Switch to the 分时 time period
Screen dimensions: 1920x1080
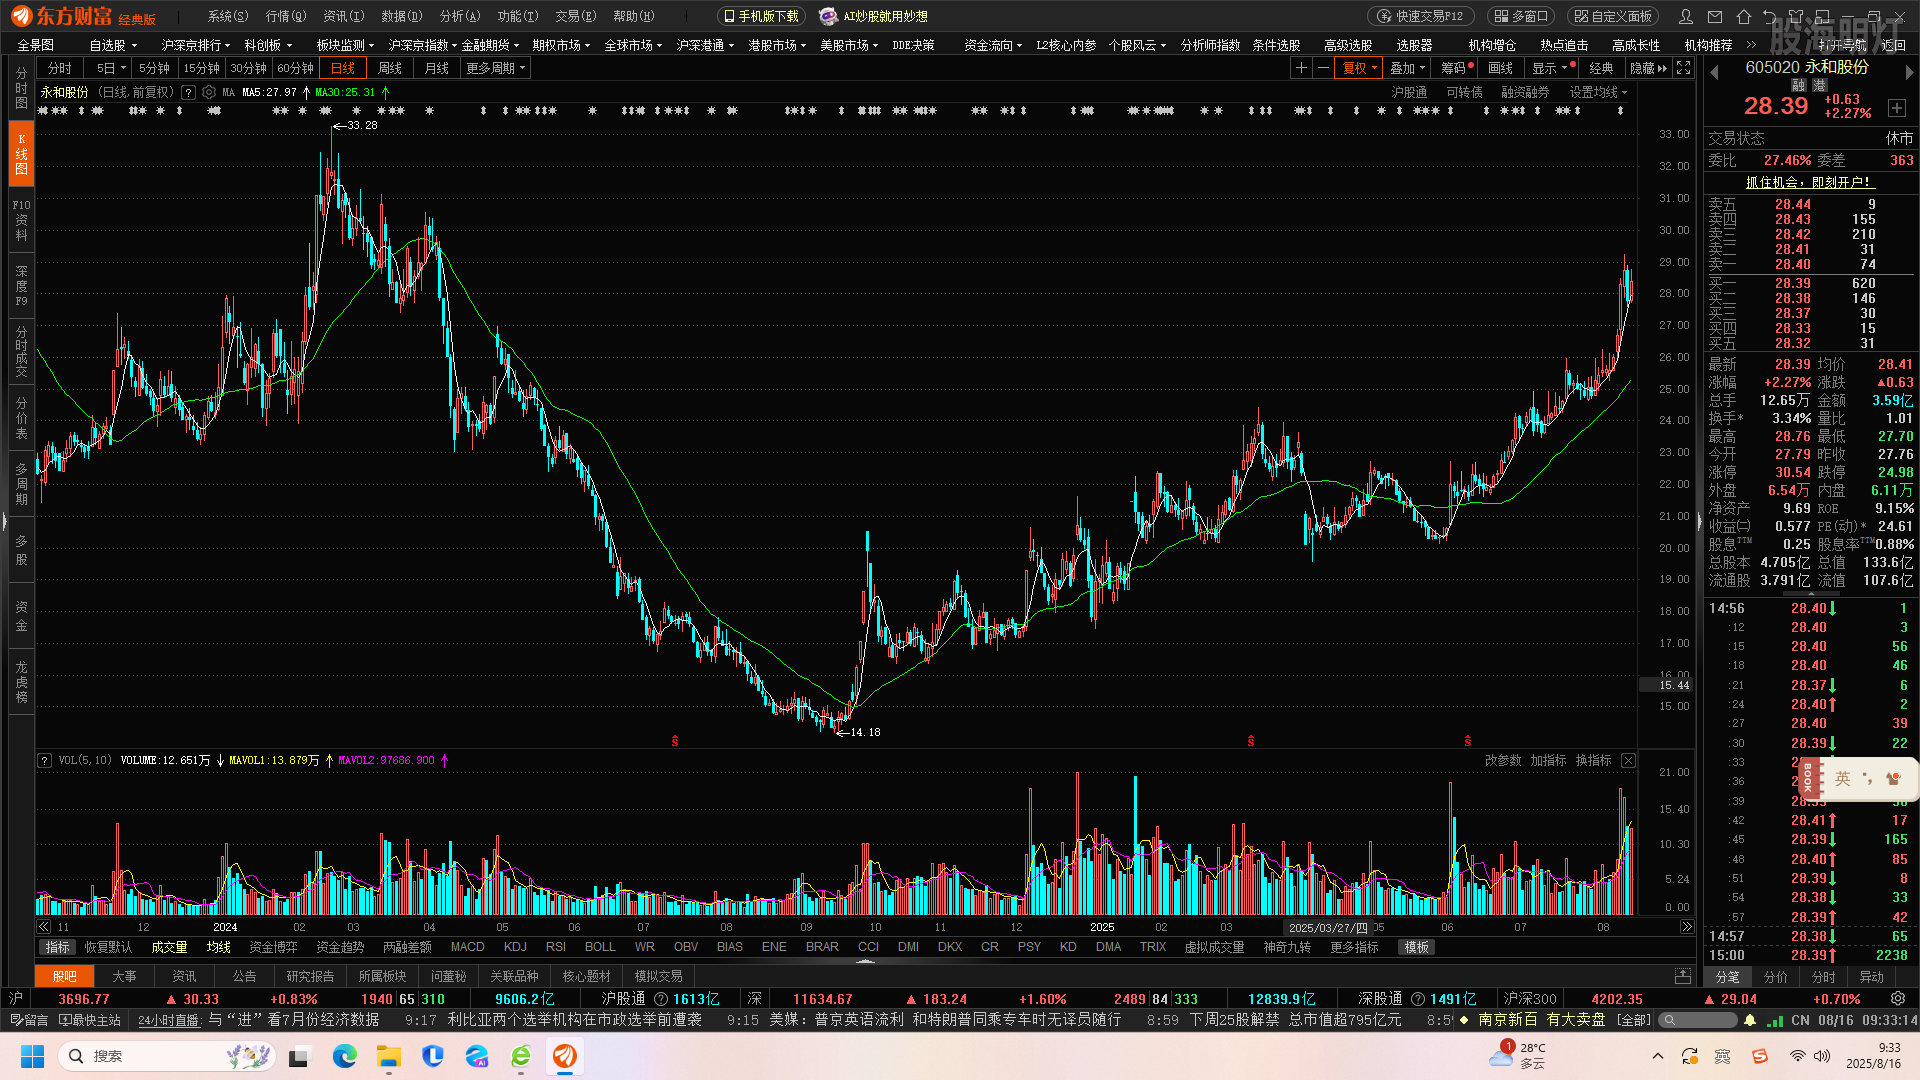60,68
